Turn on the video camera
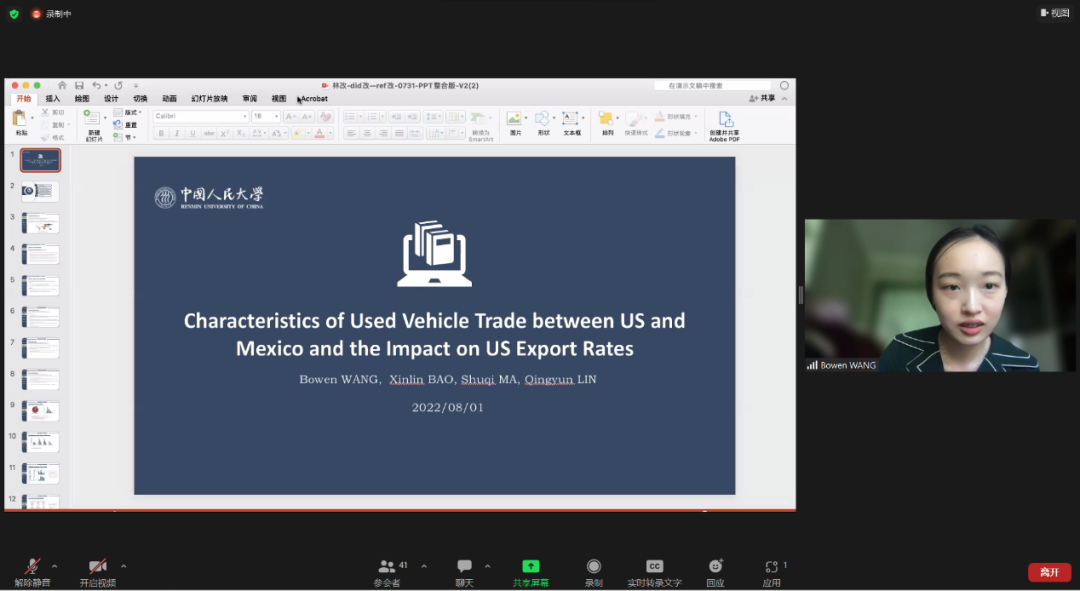This screenshot has width=1080, height=591. click(x=97, y=567)
